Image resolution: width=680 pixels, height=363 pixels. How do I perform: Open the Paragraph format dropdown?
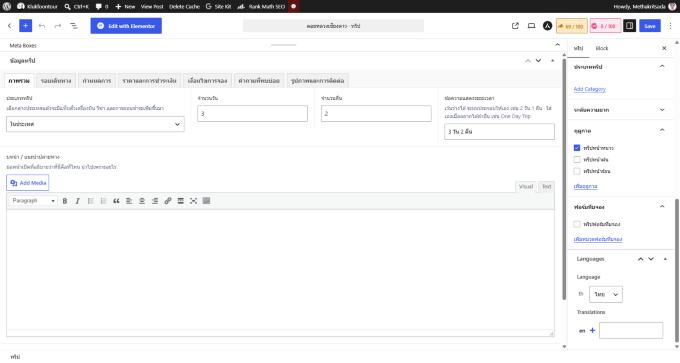click(x=33, y=201)
